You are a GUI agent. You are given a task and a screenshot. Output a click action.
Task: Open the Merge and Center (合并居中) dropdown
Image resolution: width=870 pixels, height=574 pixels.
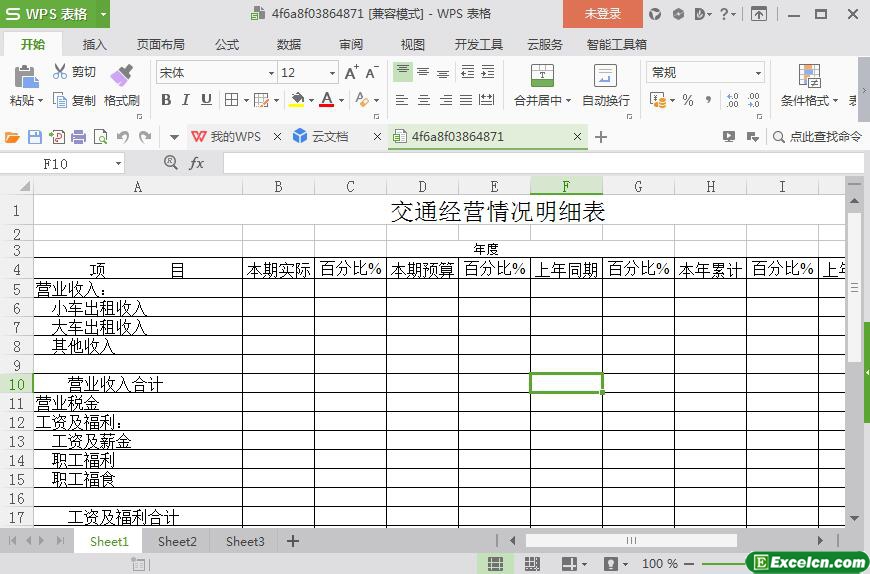568,101
